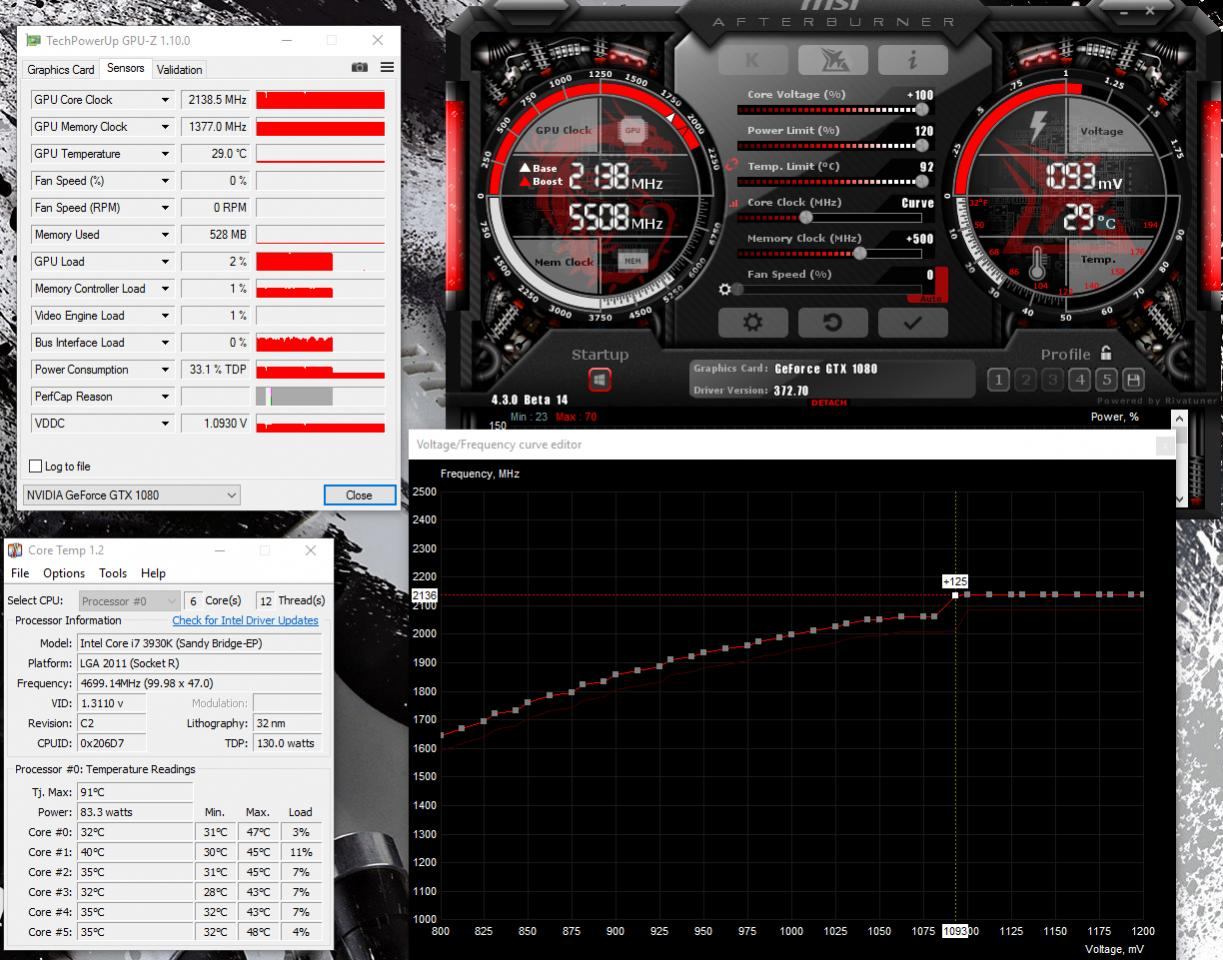This screenshot has height=960, width=1223.
Task: Open the Core Temp Select CPU dropdown
Action: (129, 601)
